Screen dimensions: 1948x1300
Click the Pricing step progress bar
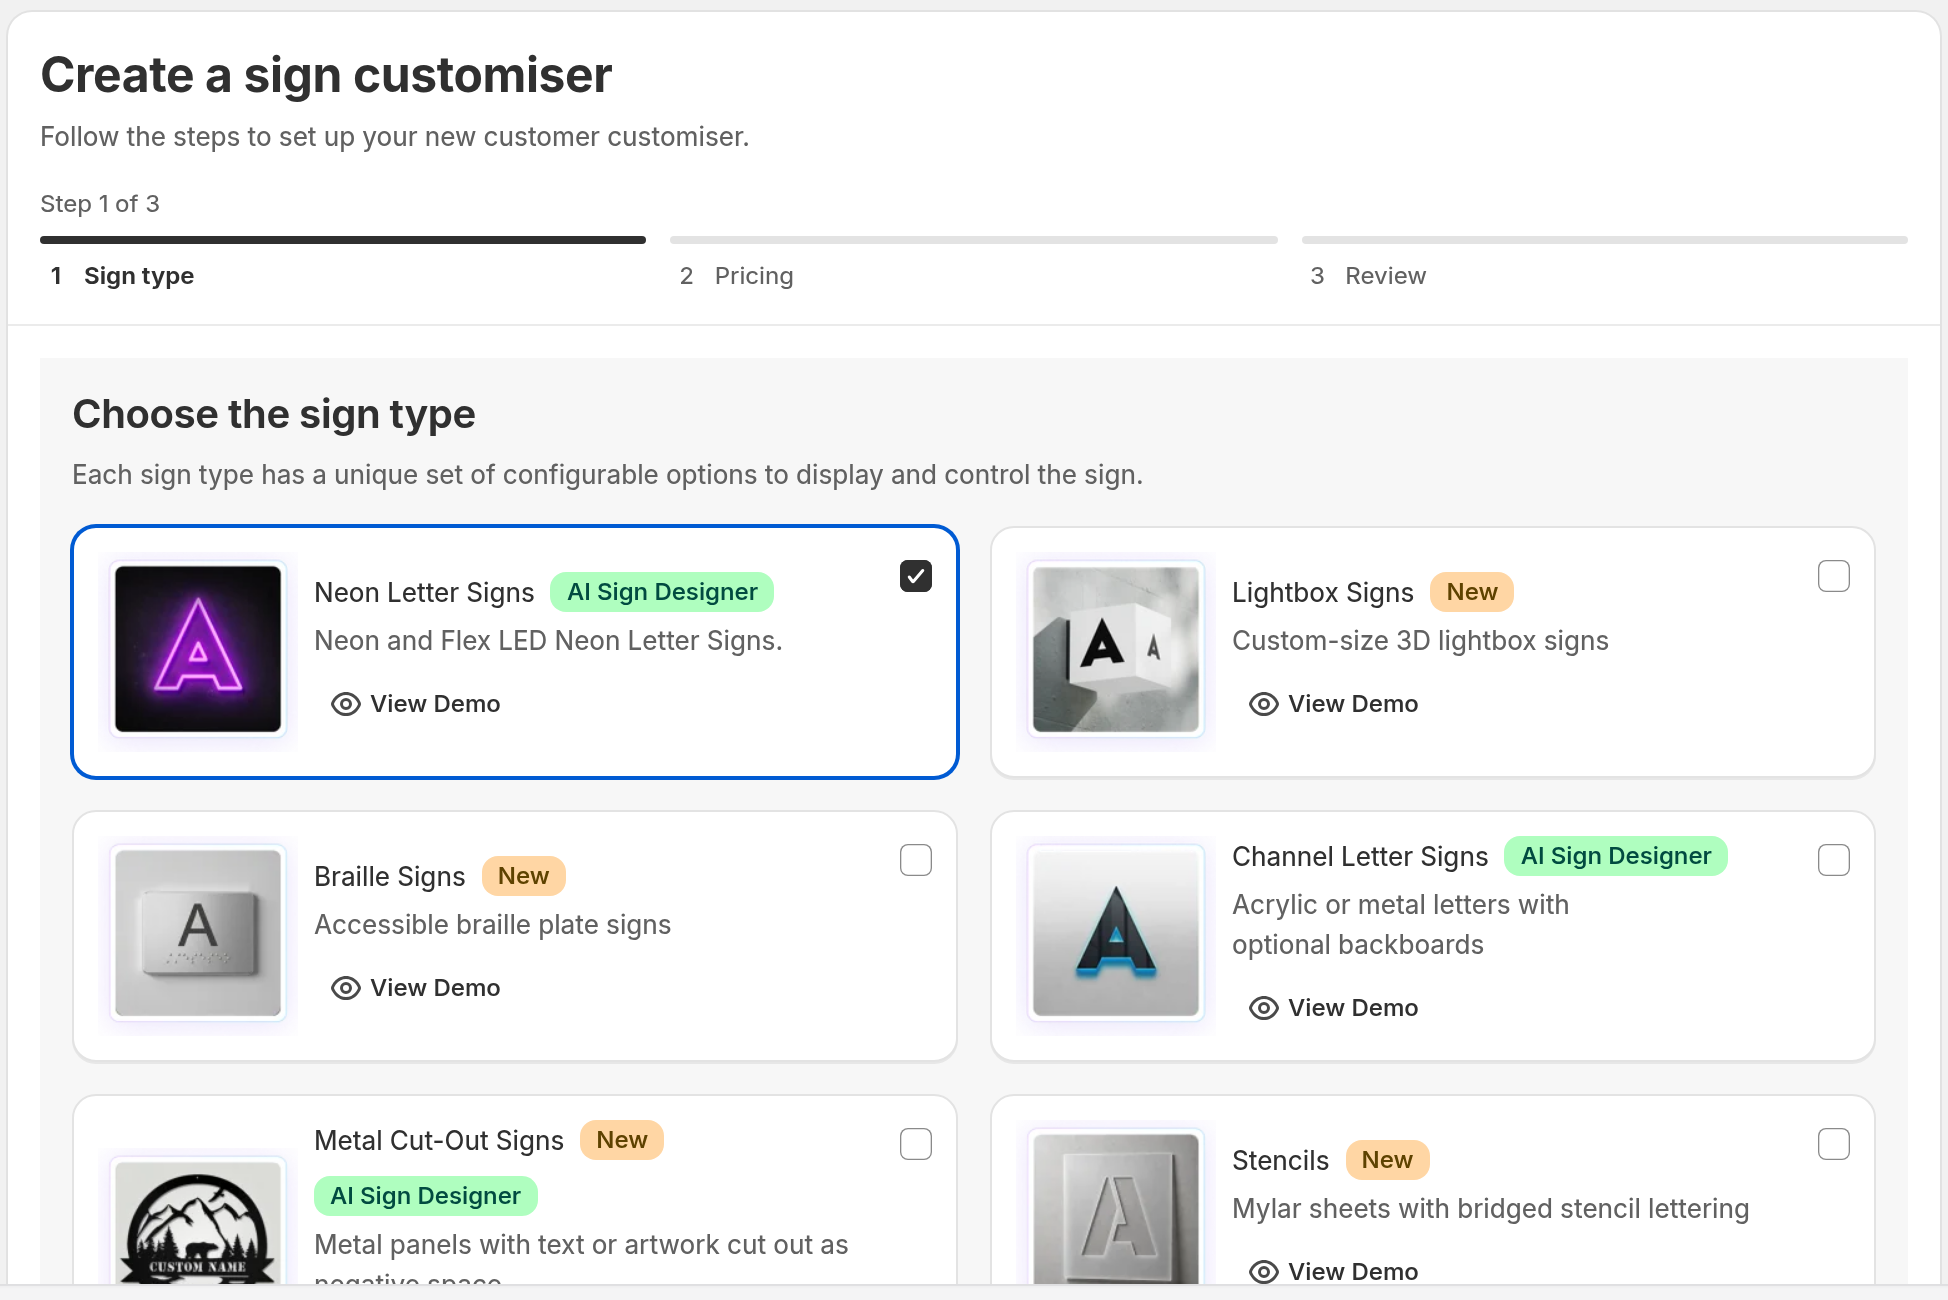pos(974,240)
